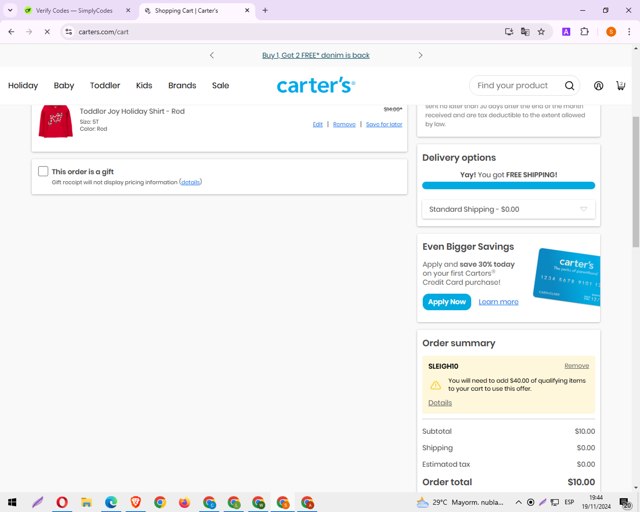Open the translate page icon
The height and width of the screenshot is (512, 640).
[x=525, y=32]
